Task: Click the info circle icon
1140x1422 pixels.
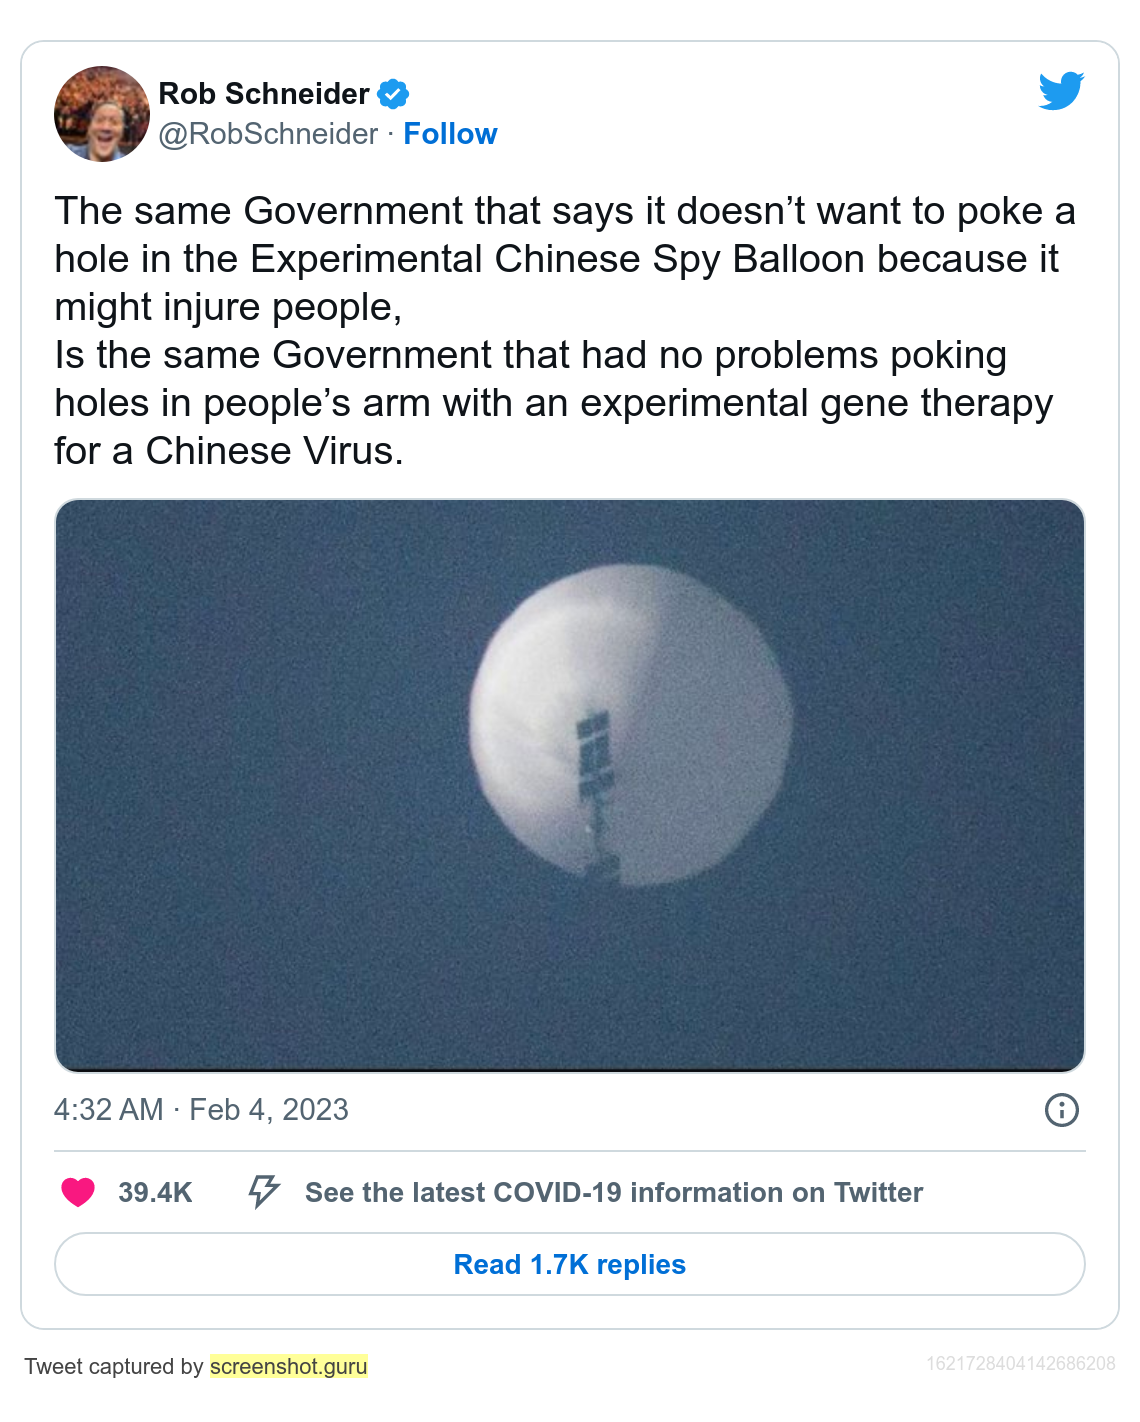Action: click(x=1061, y=1110)
